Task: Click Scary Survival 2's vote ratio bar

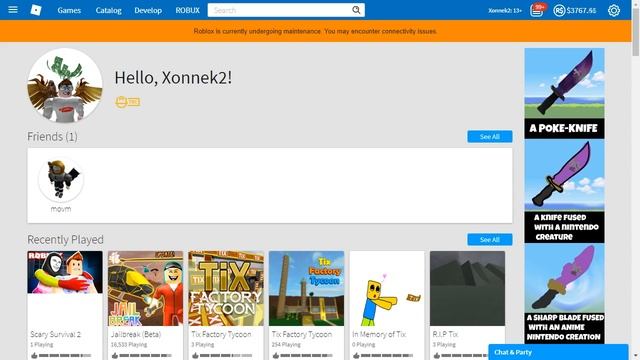Action: (65, 356)
